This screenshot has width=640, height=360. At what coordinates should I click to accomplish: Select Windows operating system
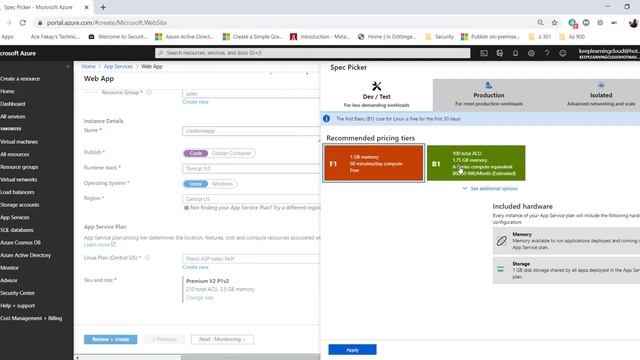click(222, 184)
